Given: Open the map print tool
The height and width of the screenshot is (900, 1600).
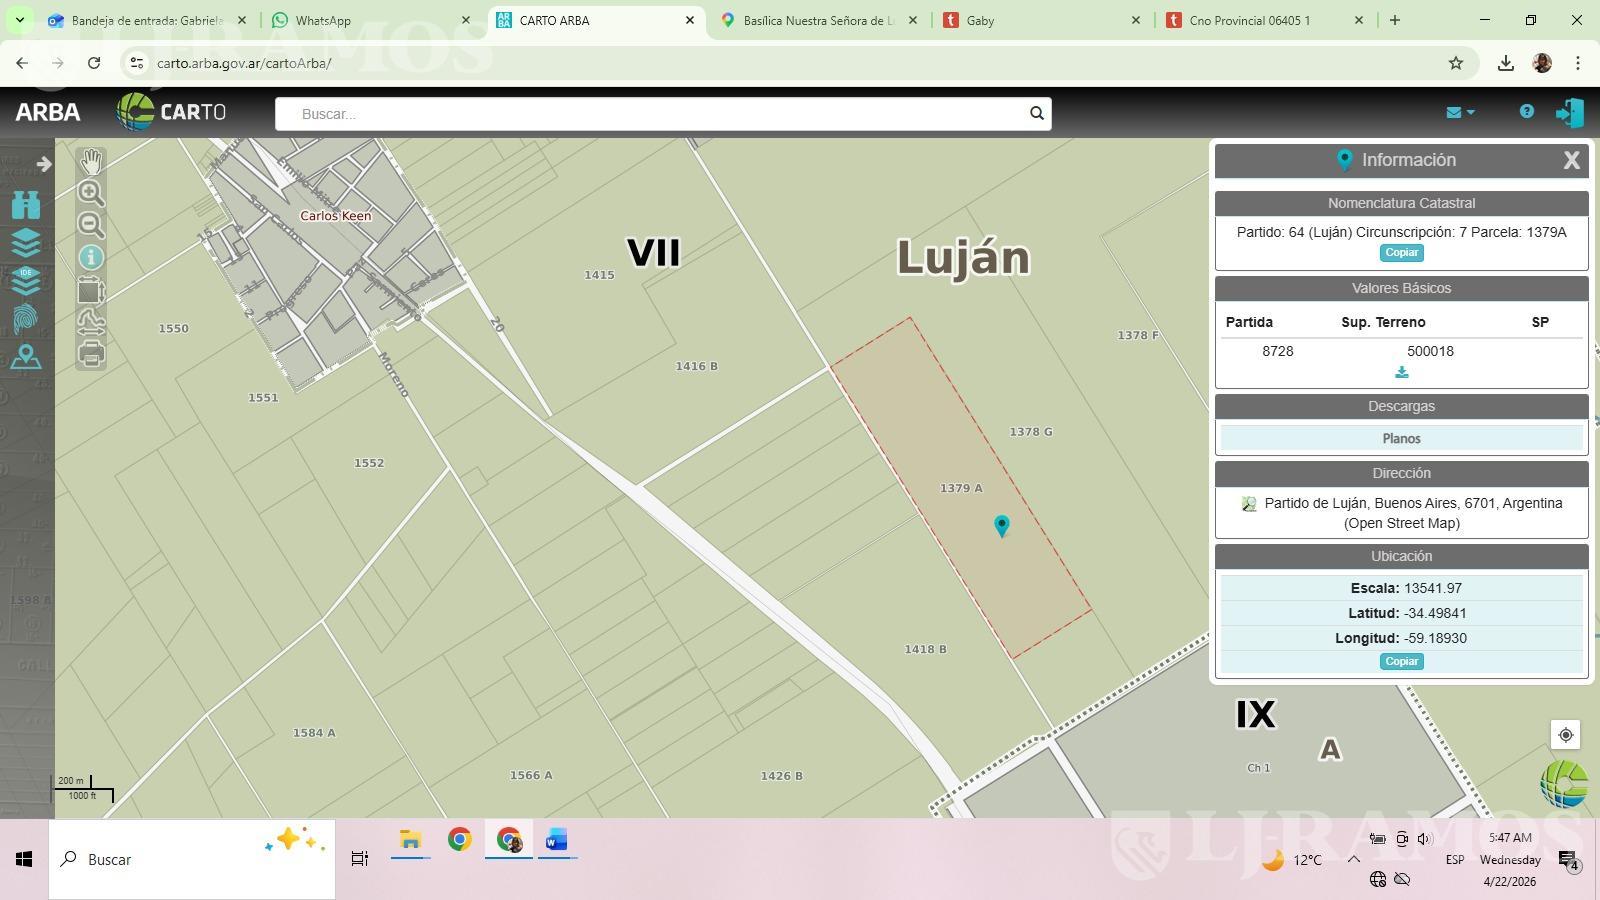Looking at the screenshot, I should click(91, 353).
